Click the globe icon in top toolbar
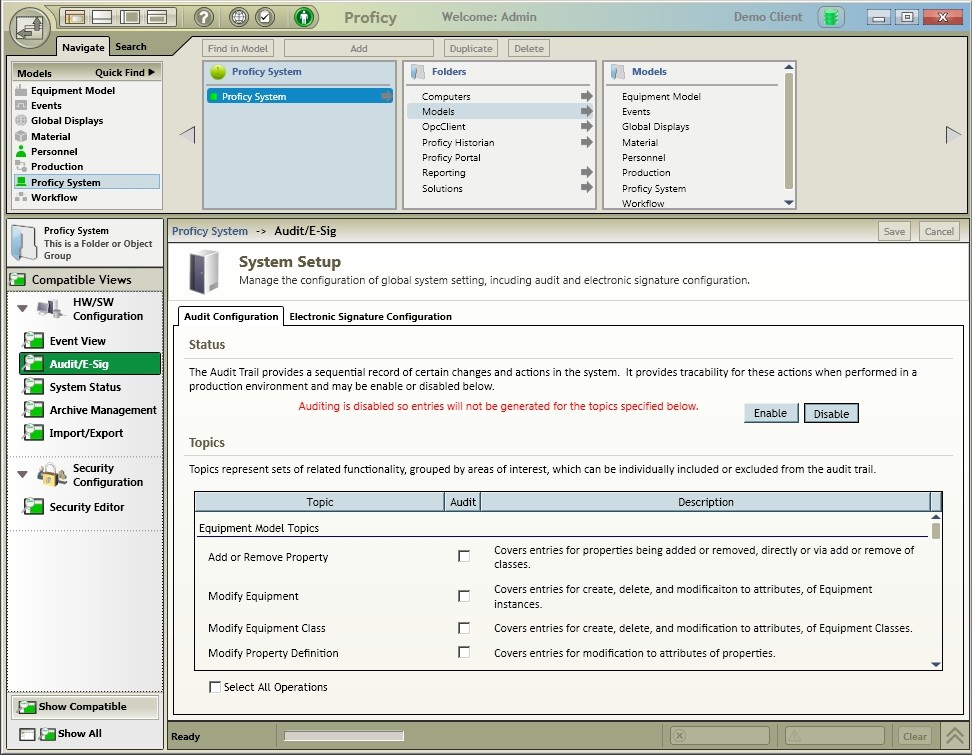The image size is (972, 755). (239, 17)
